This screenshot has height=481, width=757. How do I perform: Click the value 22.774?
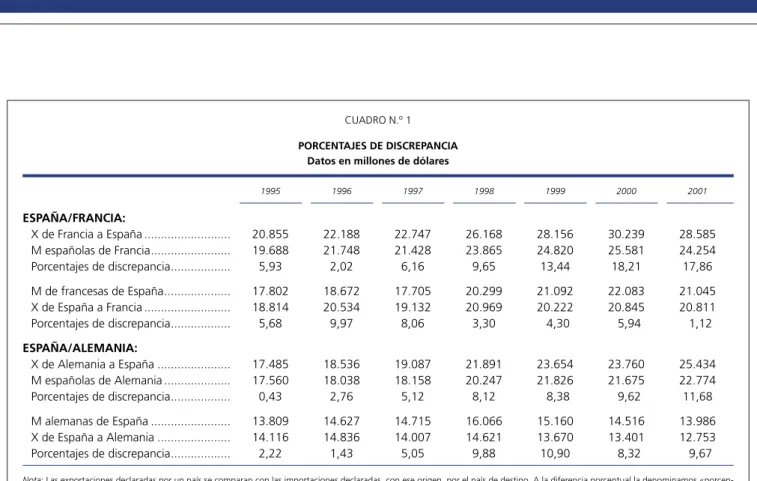[x=697, y=381]
